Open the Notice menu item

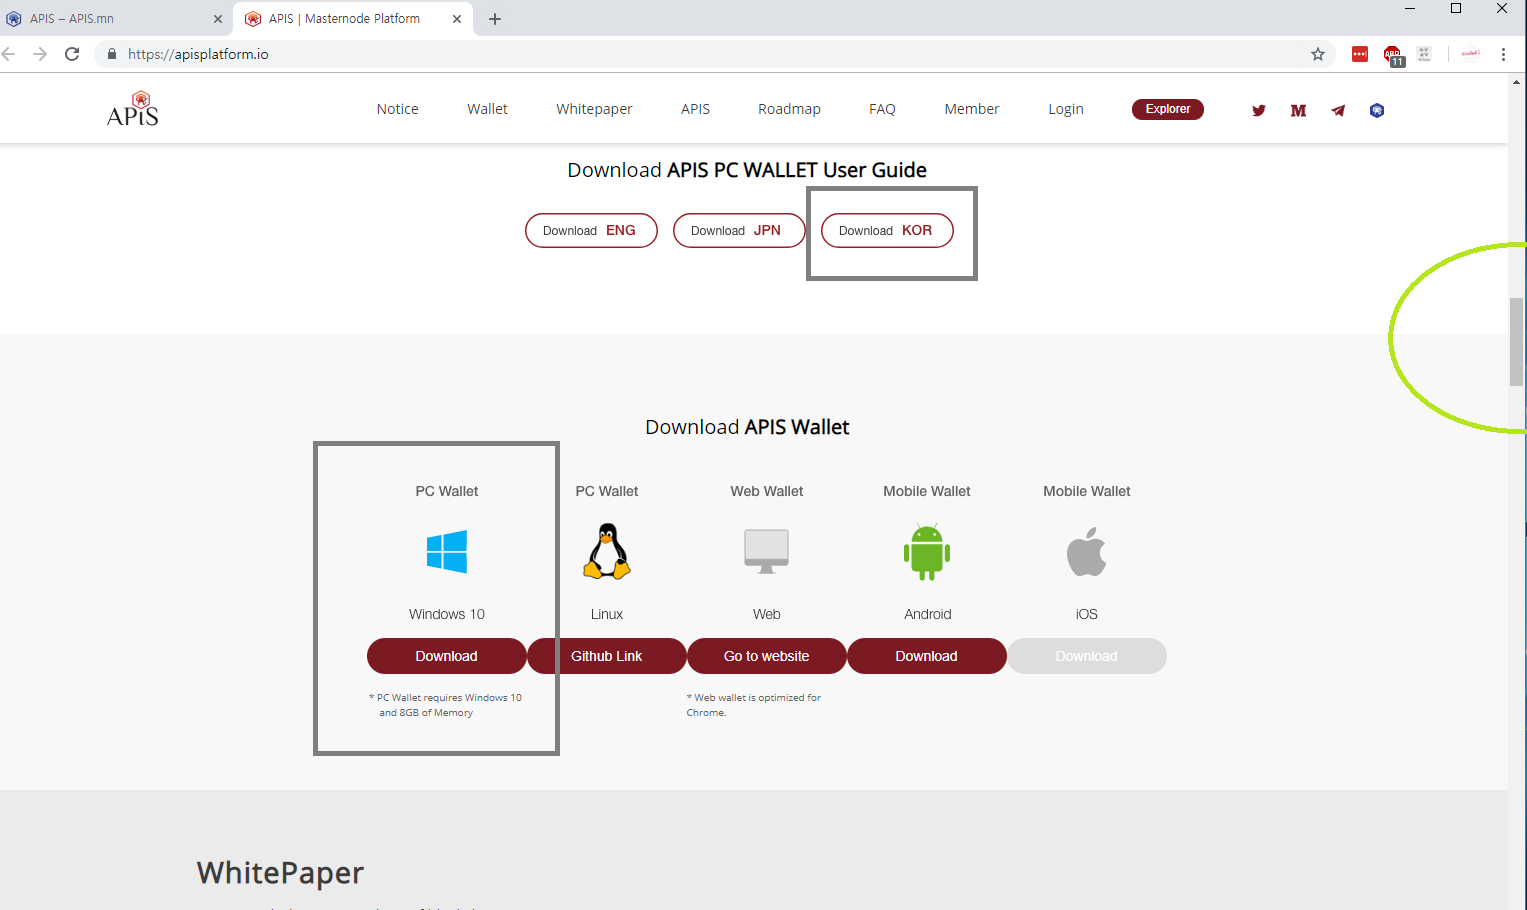pos(398,109)
